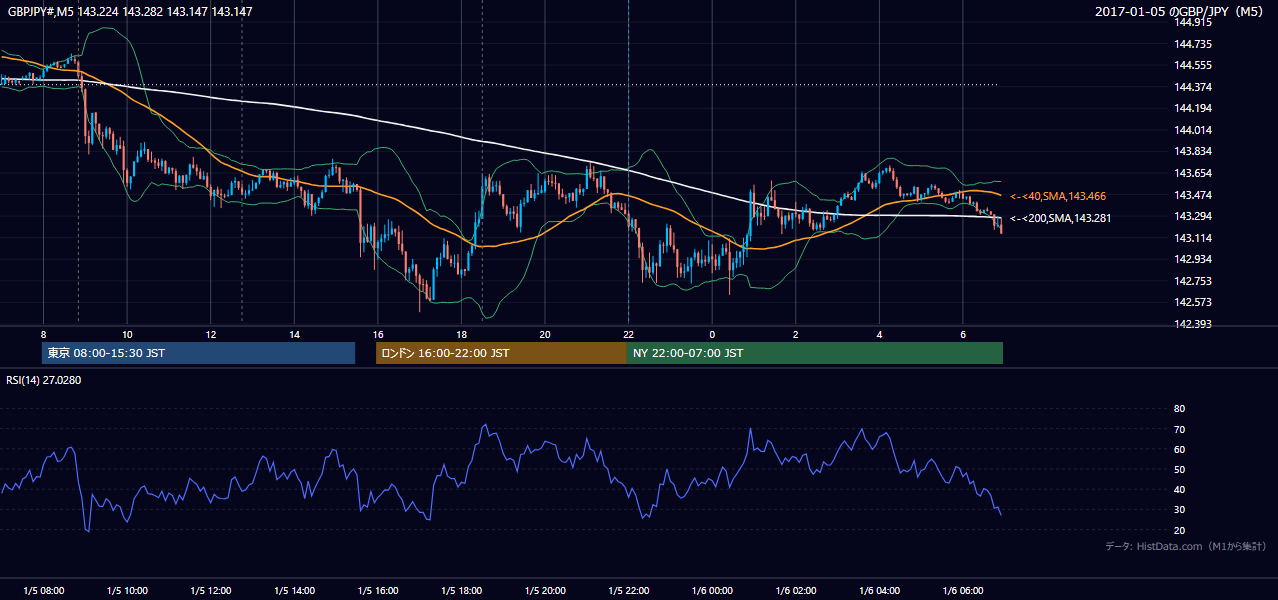This screenshot has width=1278, height=600.
Task: Click the 200 SMA 143.281 label
Action: pos(1061,218)
